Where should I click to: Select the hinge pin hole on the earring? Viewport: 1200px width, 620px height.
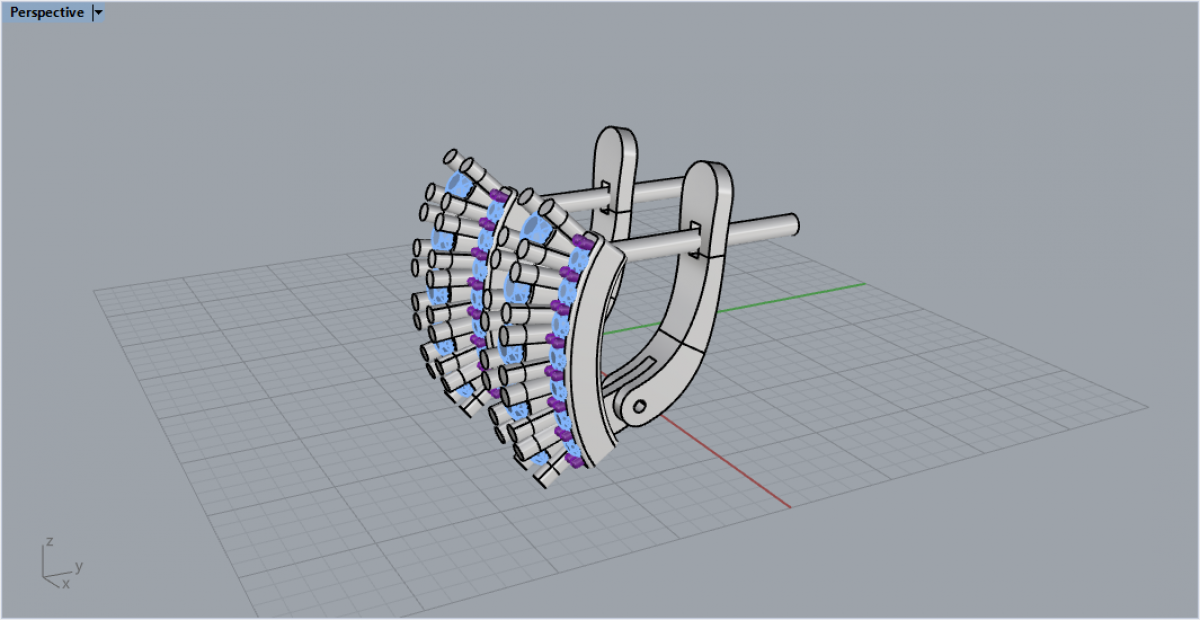click(640, 405)
